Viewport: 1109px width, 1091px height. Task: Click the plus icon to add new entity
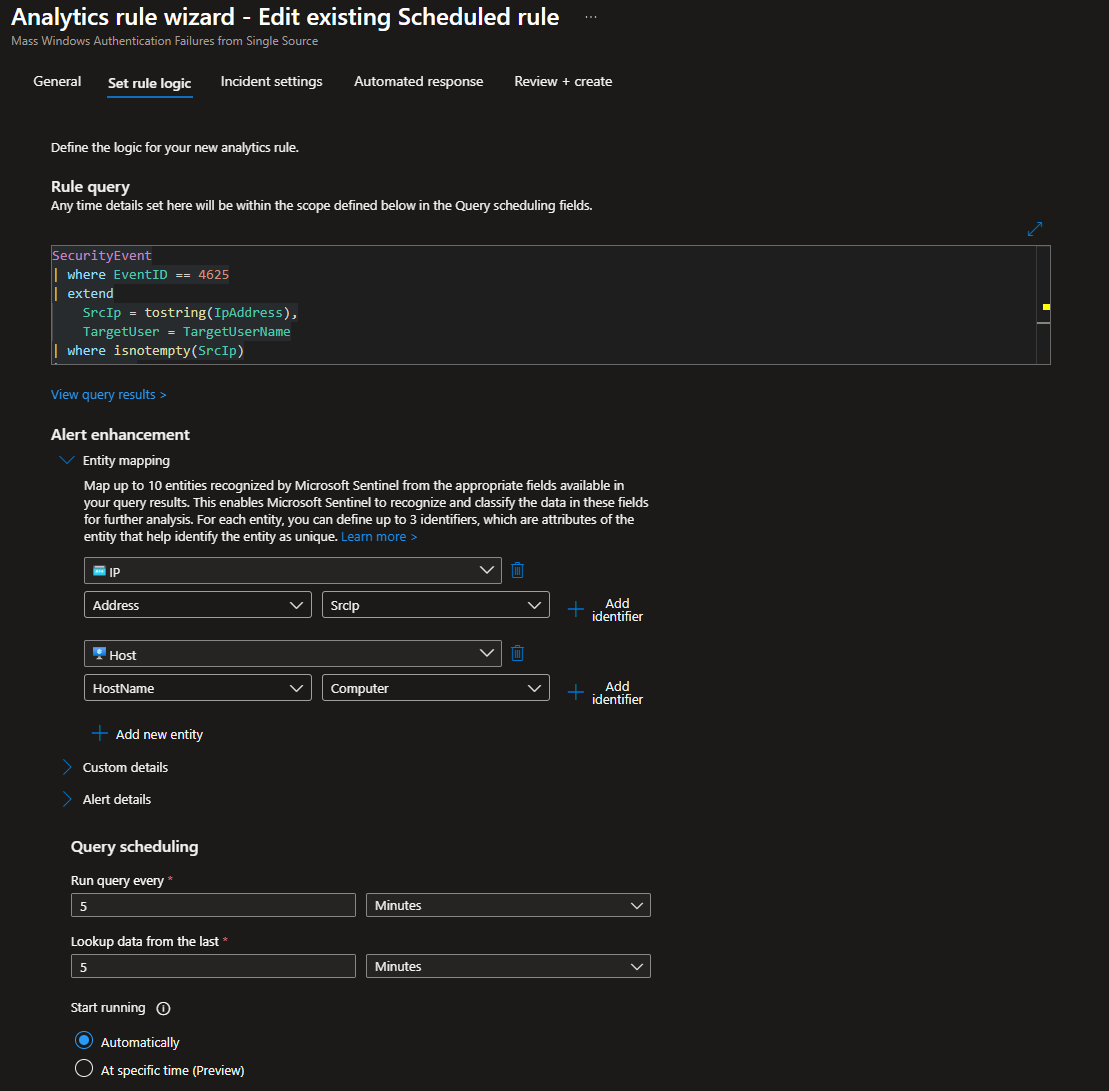(x=99, y=734)
